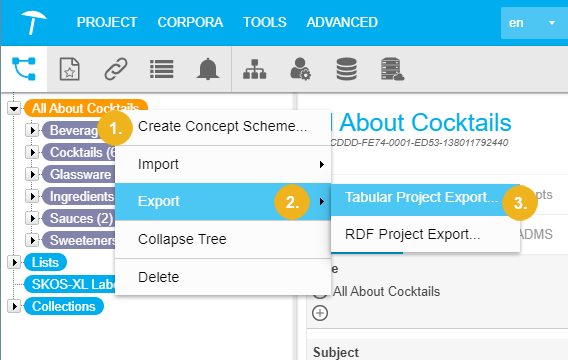Image resolution: width=568 pixels, height=360 pixels.
Task: Expand the Cocktails tree node
Action: (x=32, y=152)
